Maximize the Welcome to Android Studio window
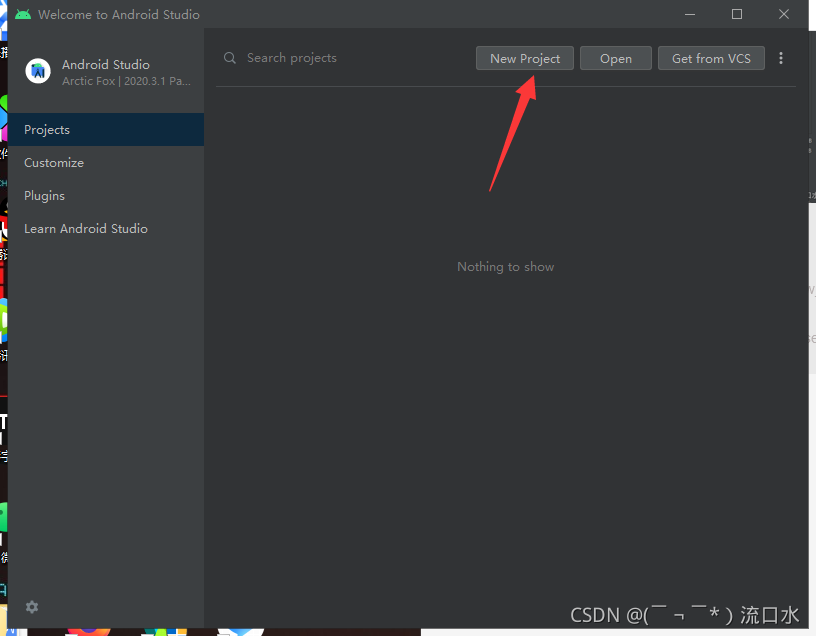This screenshot has width=816, height=636. coord(737,15)
